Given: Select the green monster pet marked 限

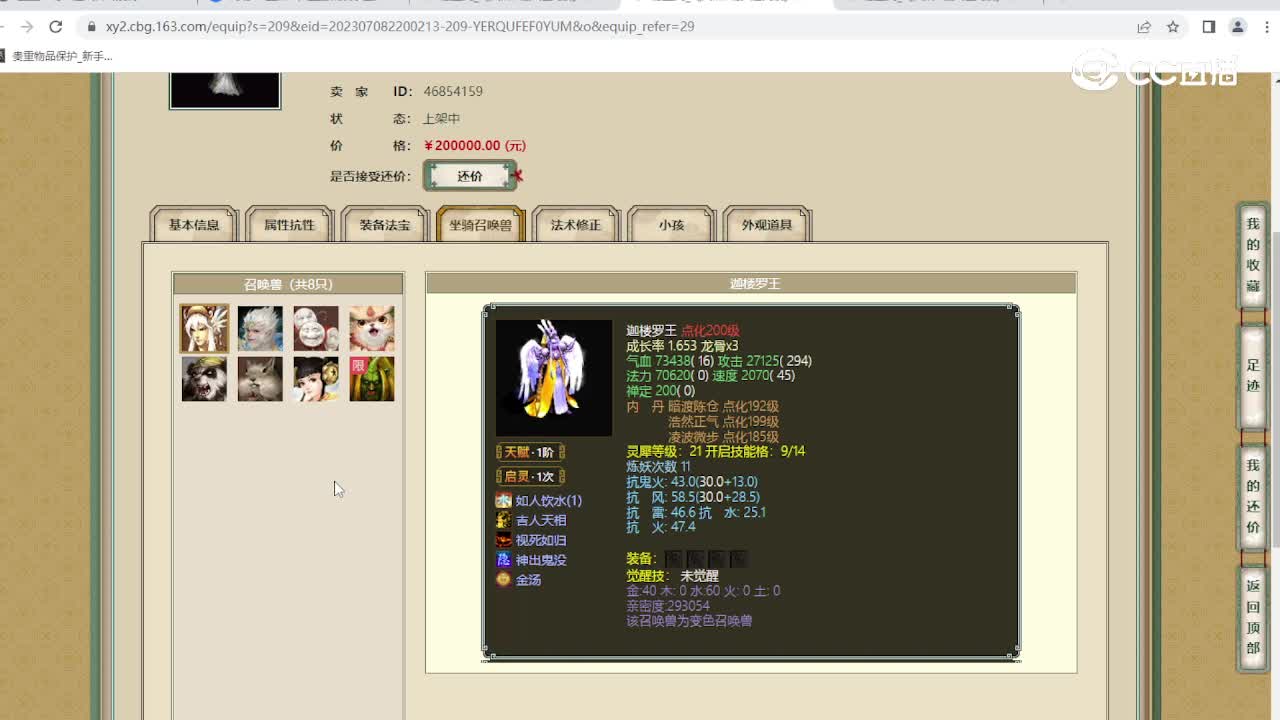Looking at the screenshot, I should [x=372, y=379].
